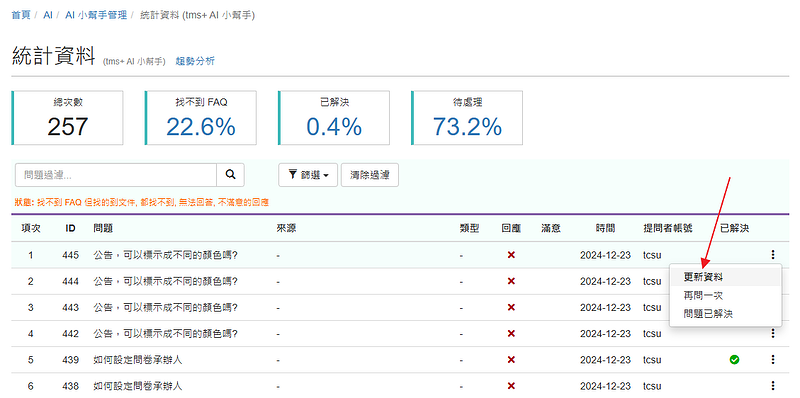Click the 來源 column header

286,228
